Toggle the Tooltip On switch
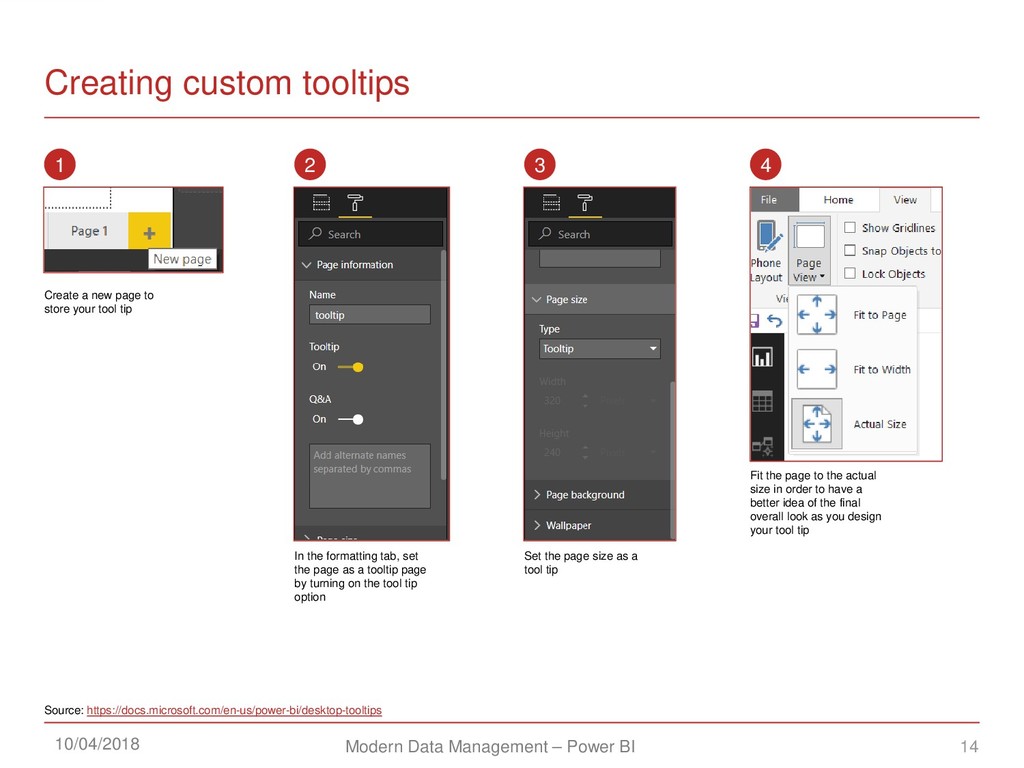1024x768 pixels. [x=351, y=367]
